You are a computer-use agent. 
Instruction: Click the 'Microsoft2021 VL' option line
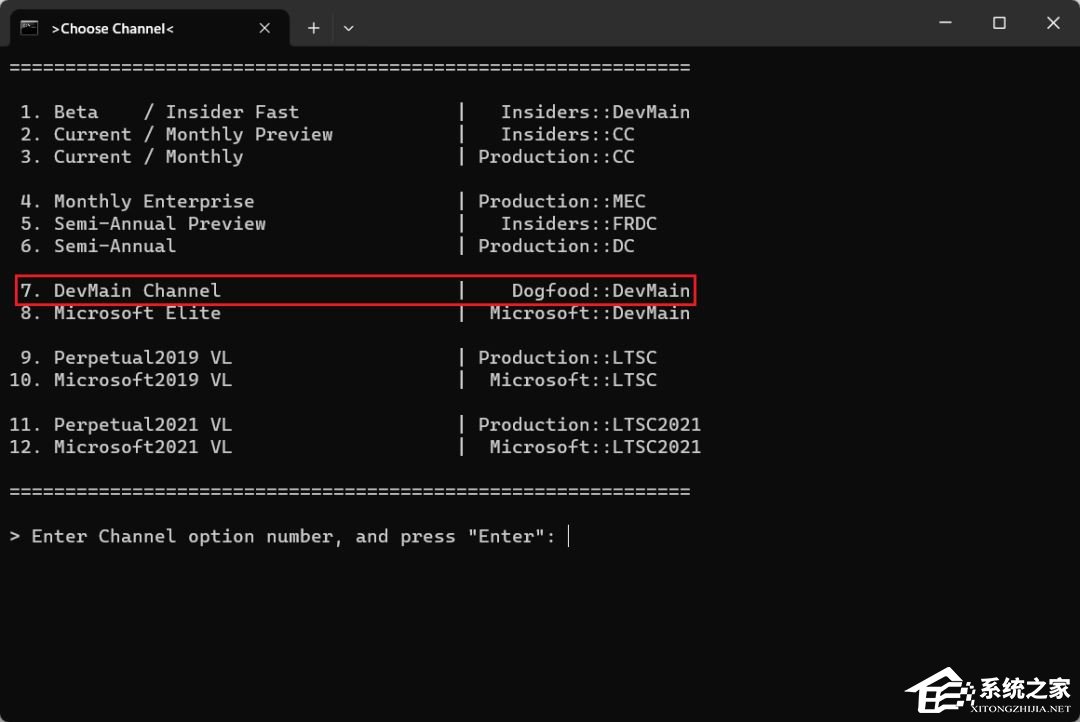(x=355, y=447)
